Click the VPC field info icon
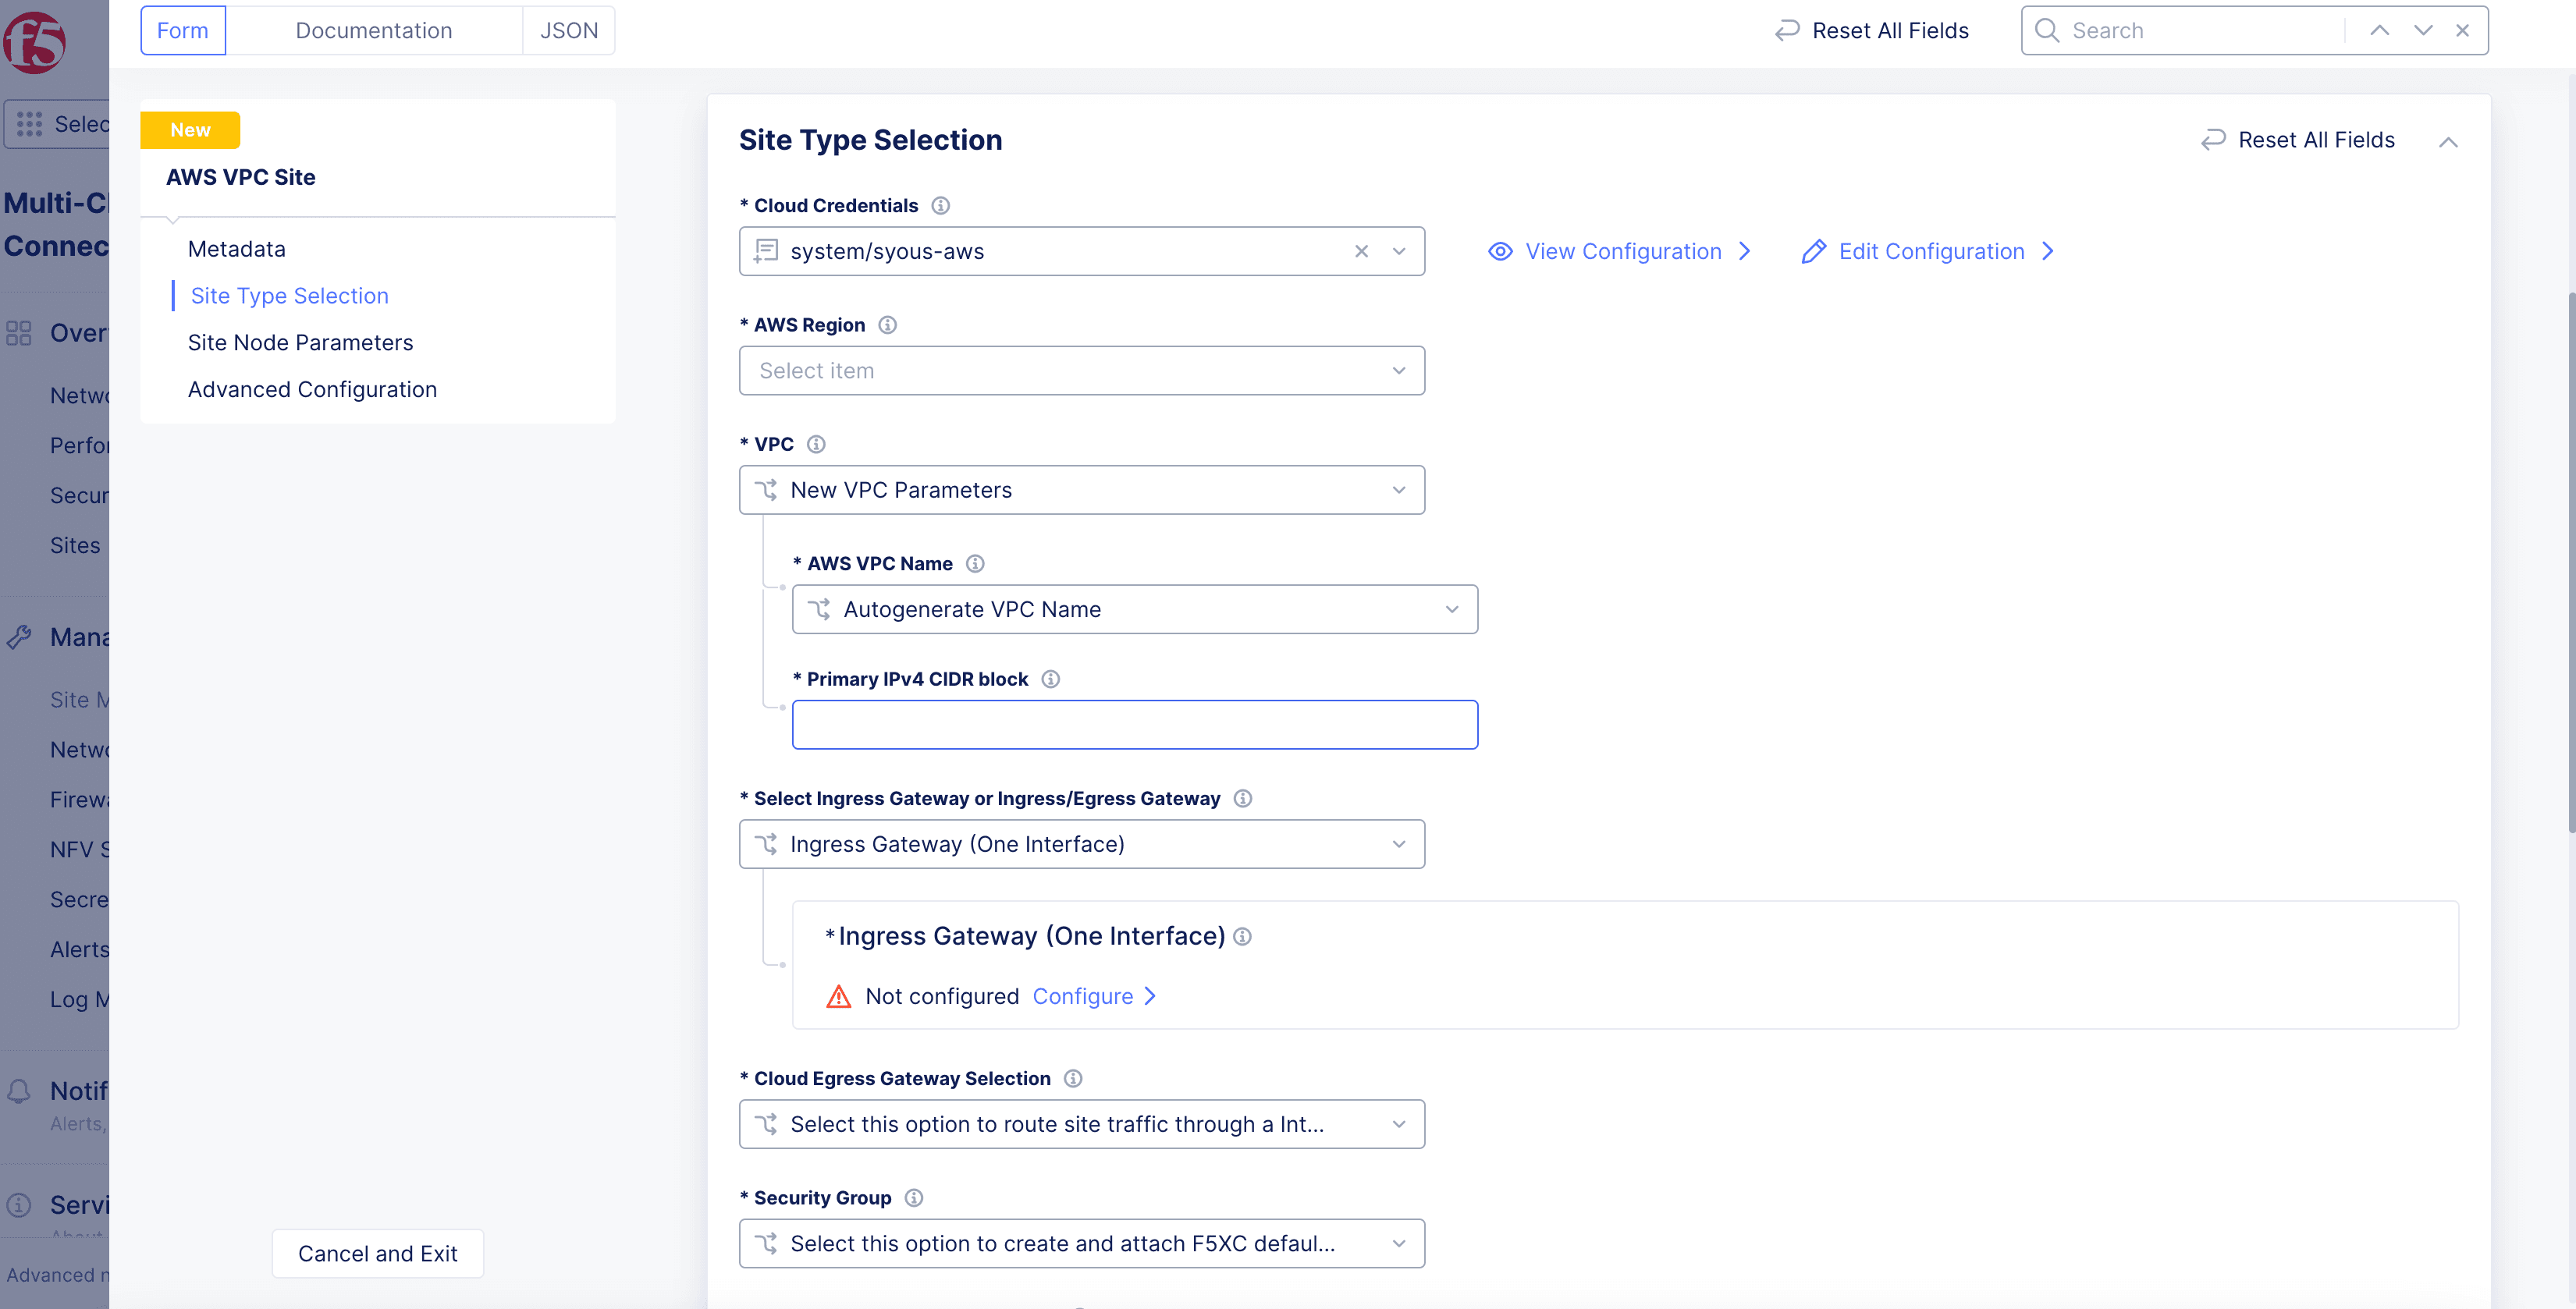 click(x=818, y=444)
